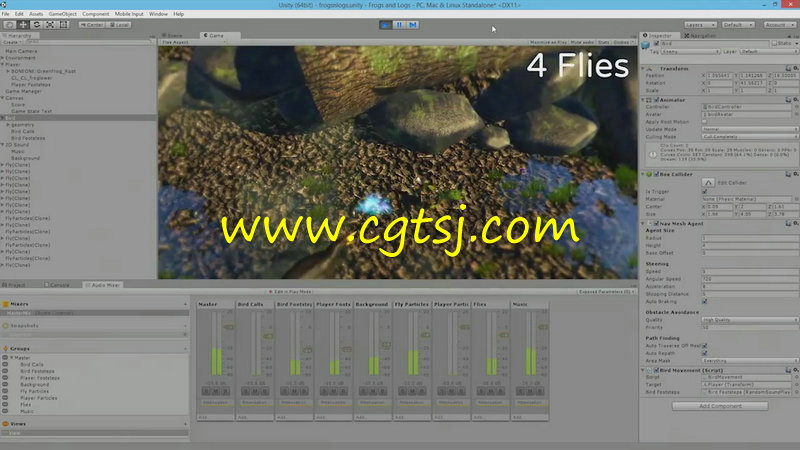Open Nav Mesh Agent gear menu
The image size is (800, 450).
[x=795, y=223]
